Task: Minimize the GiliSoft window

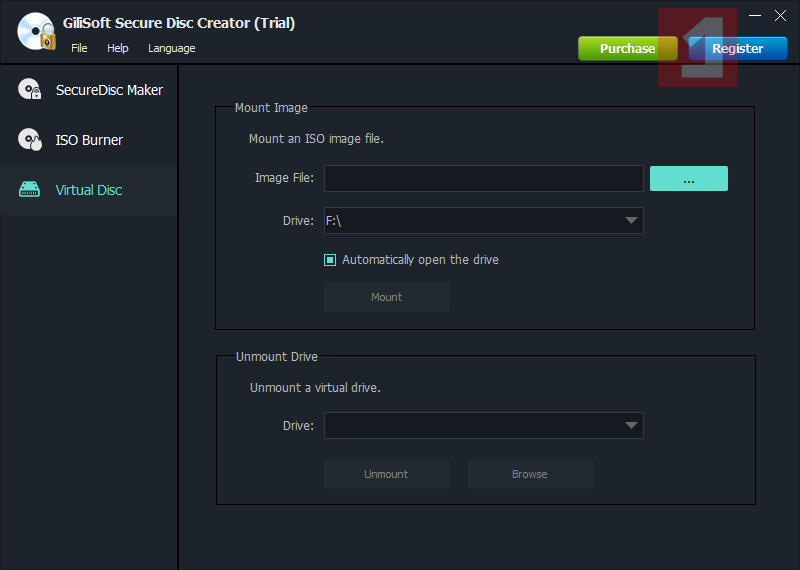Action: (755, 15)
